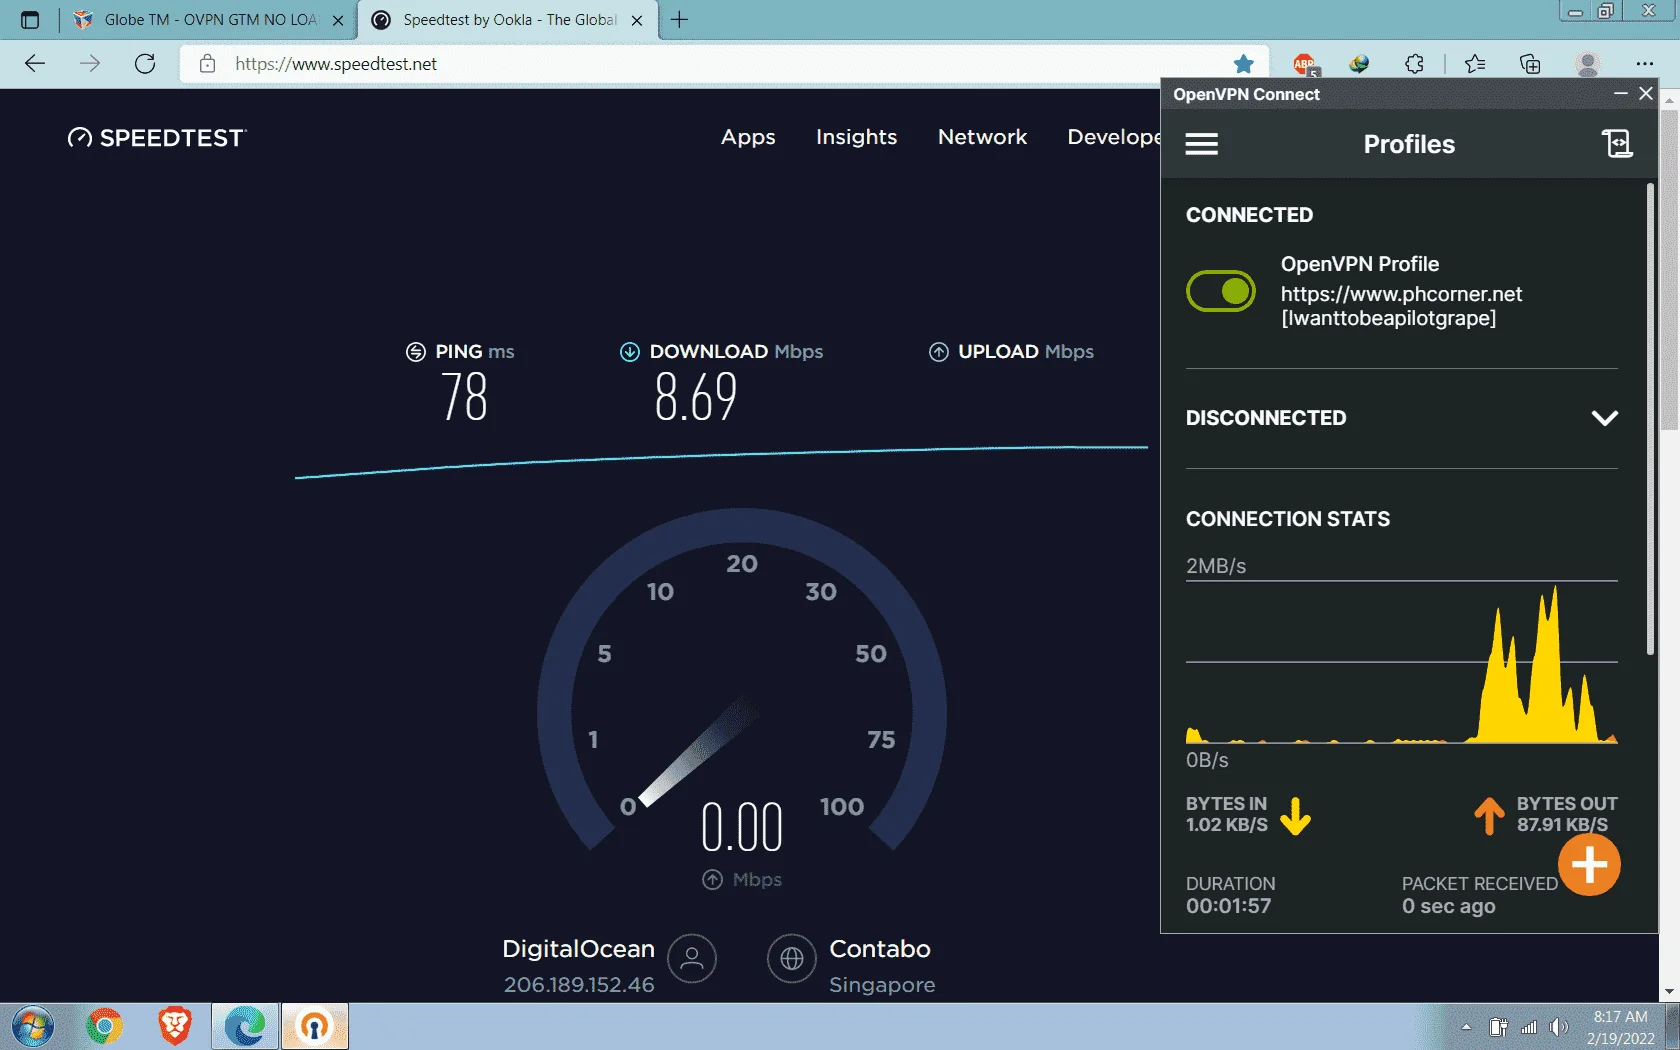Screen dimensions: 1680x1050
Task: Select the Speedtest by Ookla tab
Action: (x=508, y=20)
